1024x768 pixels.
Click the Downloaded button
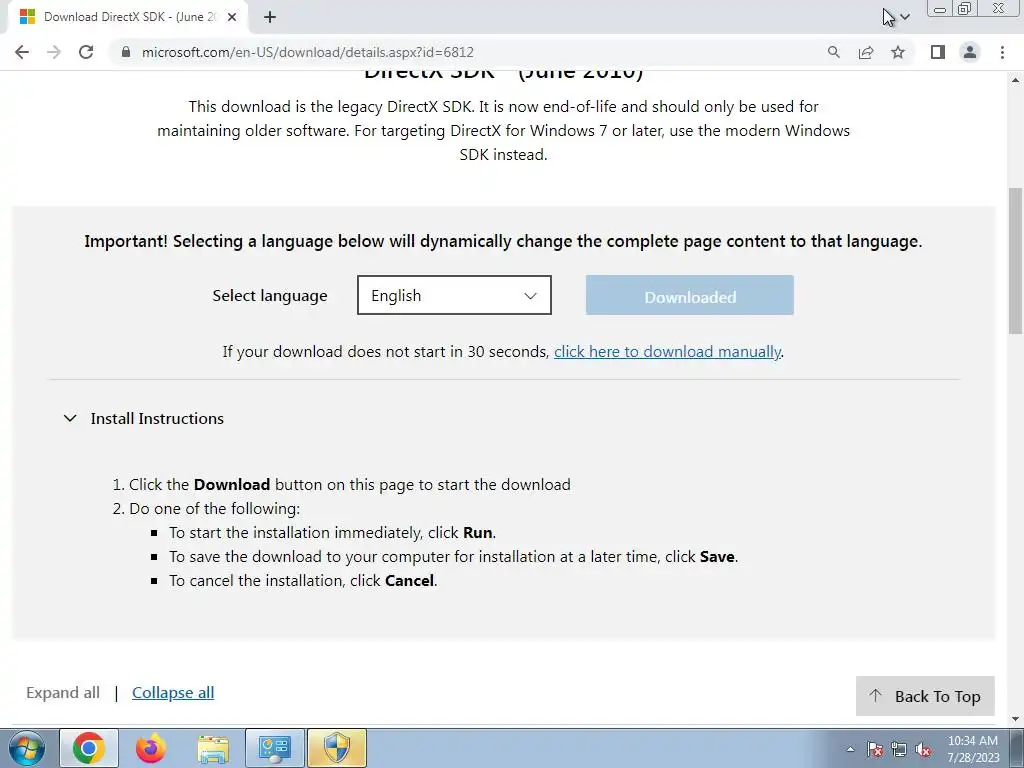coord(690,295)
